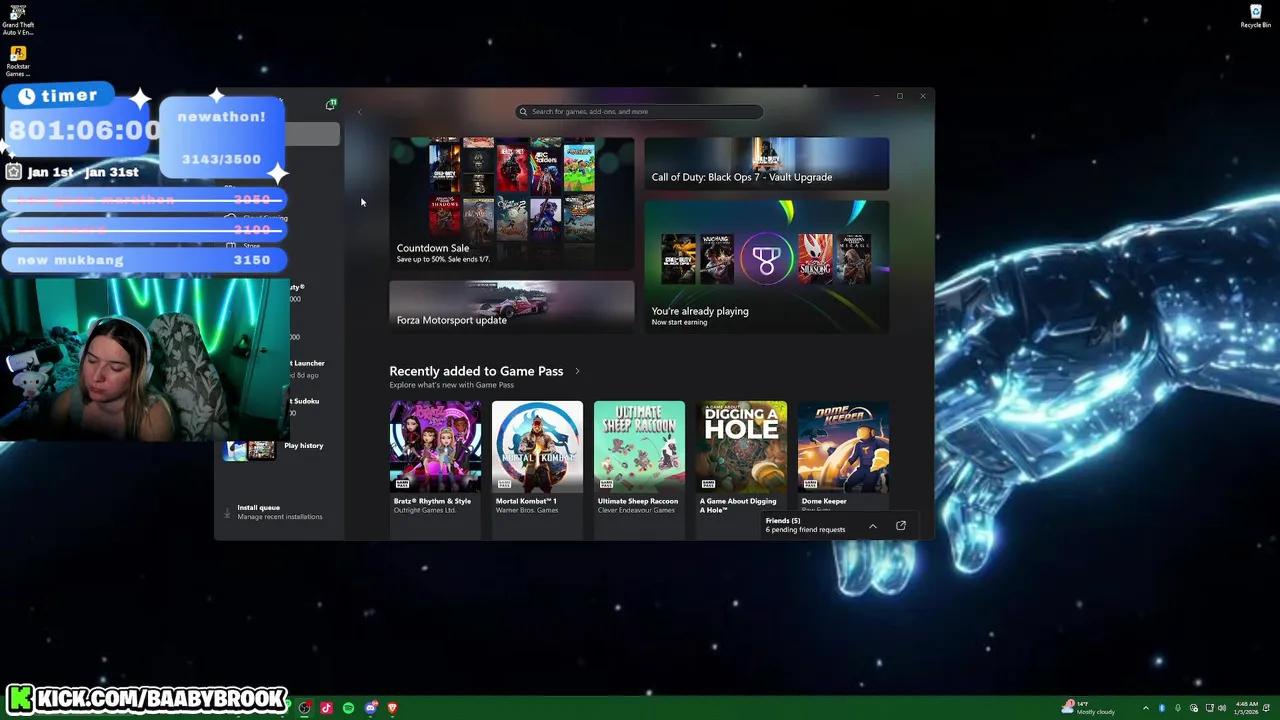This screenshot has width=1280, height=720.
Task: Open the clock showing 4:48 AM
Action: coord(1246,708)
